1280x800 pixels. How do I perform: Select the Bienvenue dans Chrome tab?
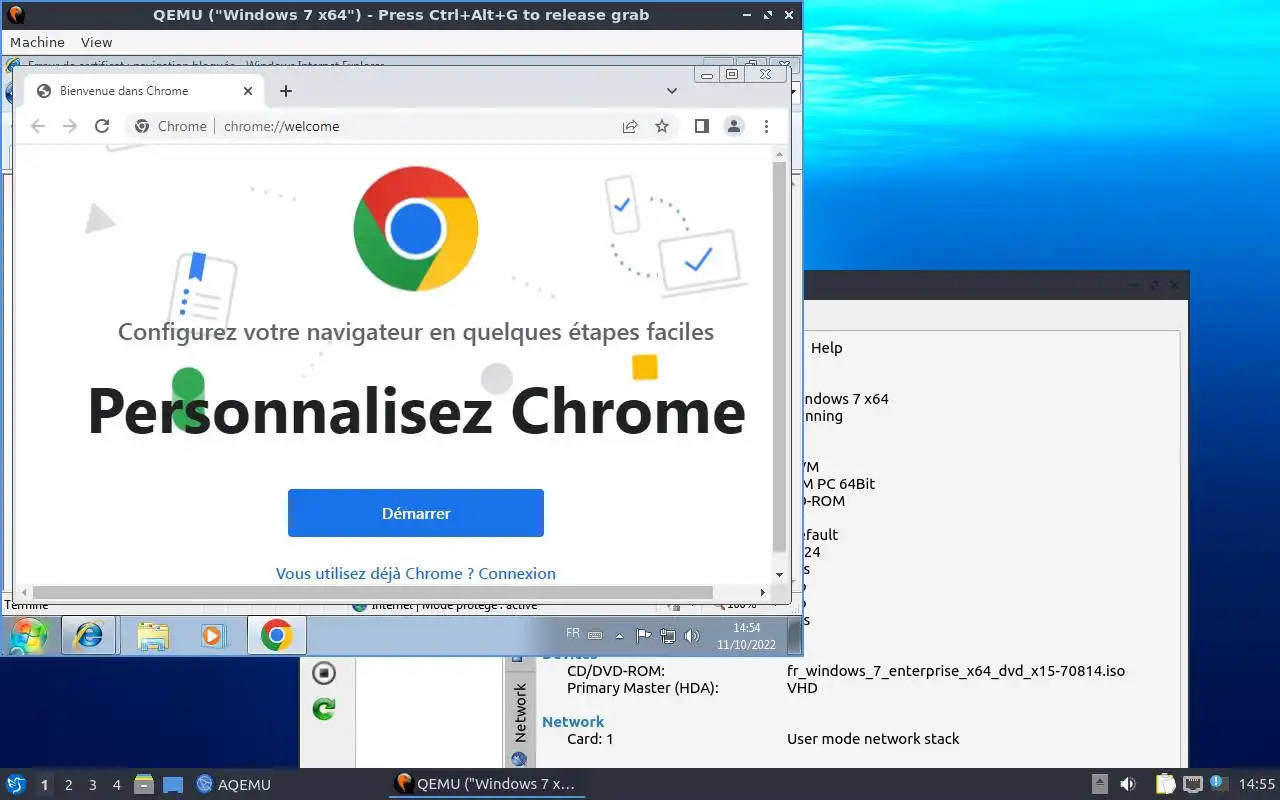click(x=145, y=91)
